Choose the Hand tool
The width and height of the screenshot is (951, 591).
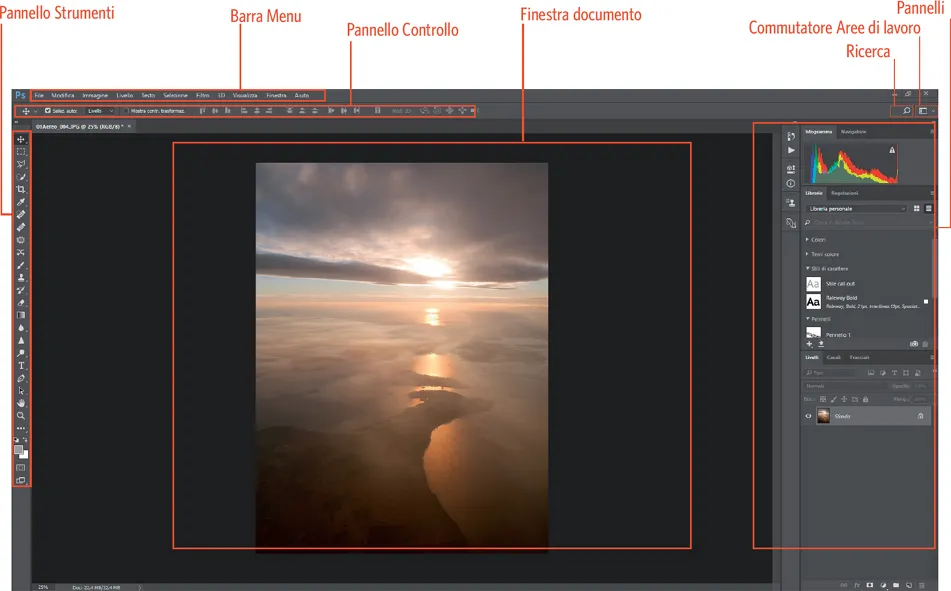[21, 403]
